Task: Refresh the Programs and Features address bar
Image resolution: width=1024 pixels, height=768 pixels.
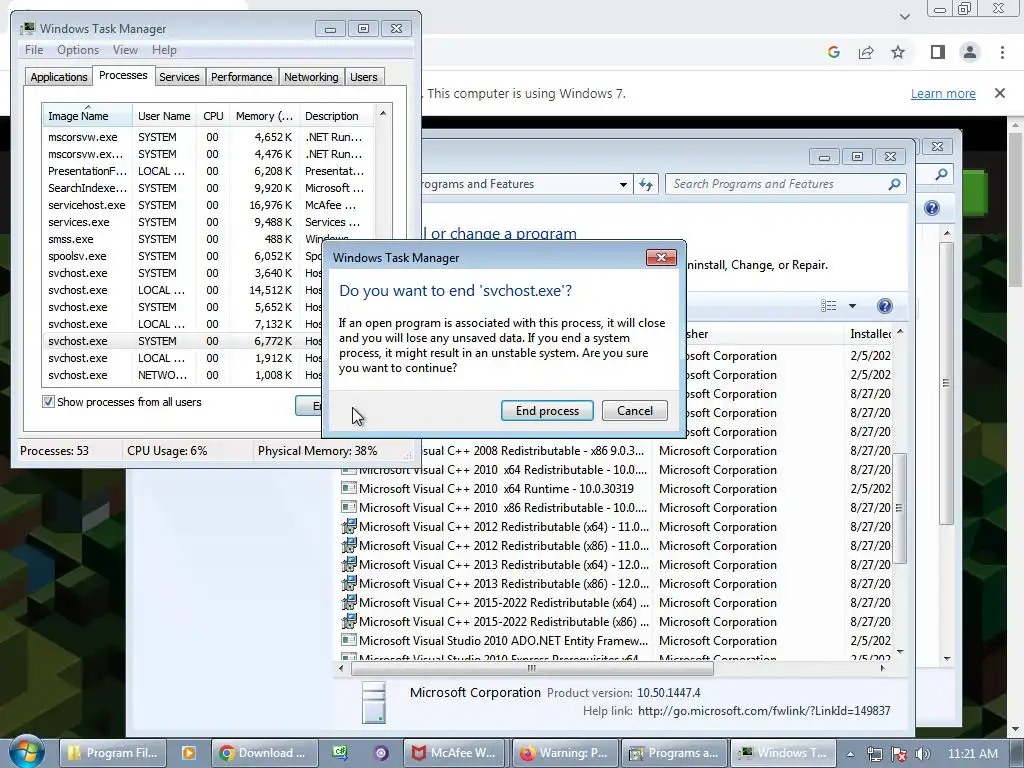Action: tap(646, 184)
